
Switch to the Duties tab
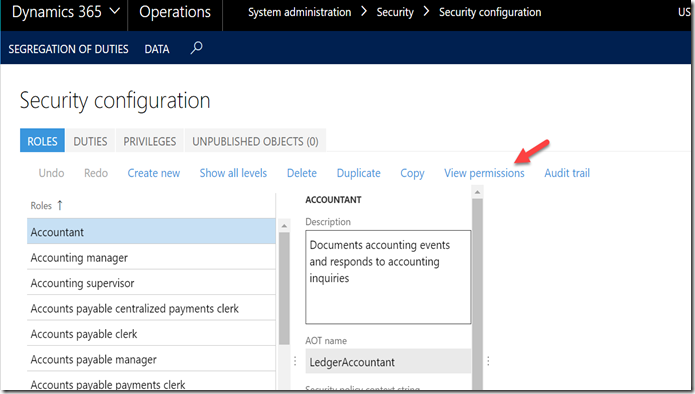90,140
